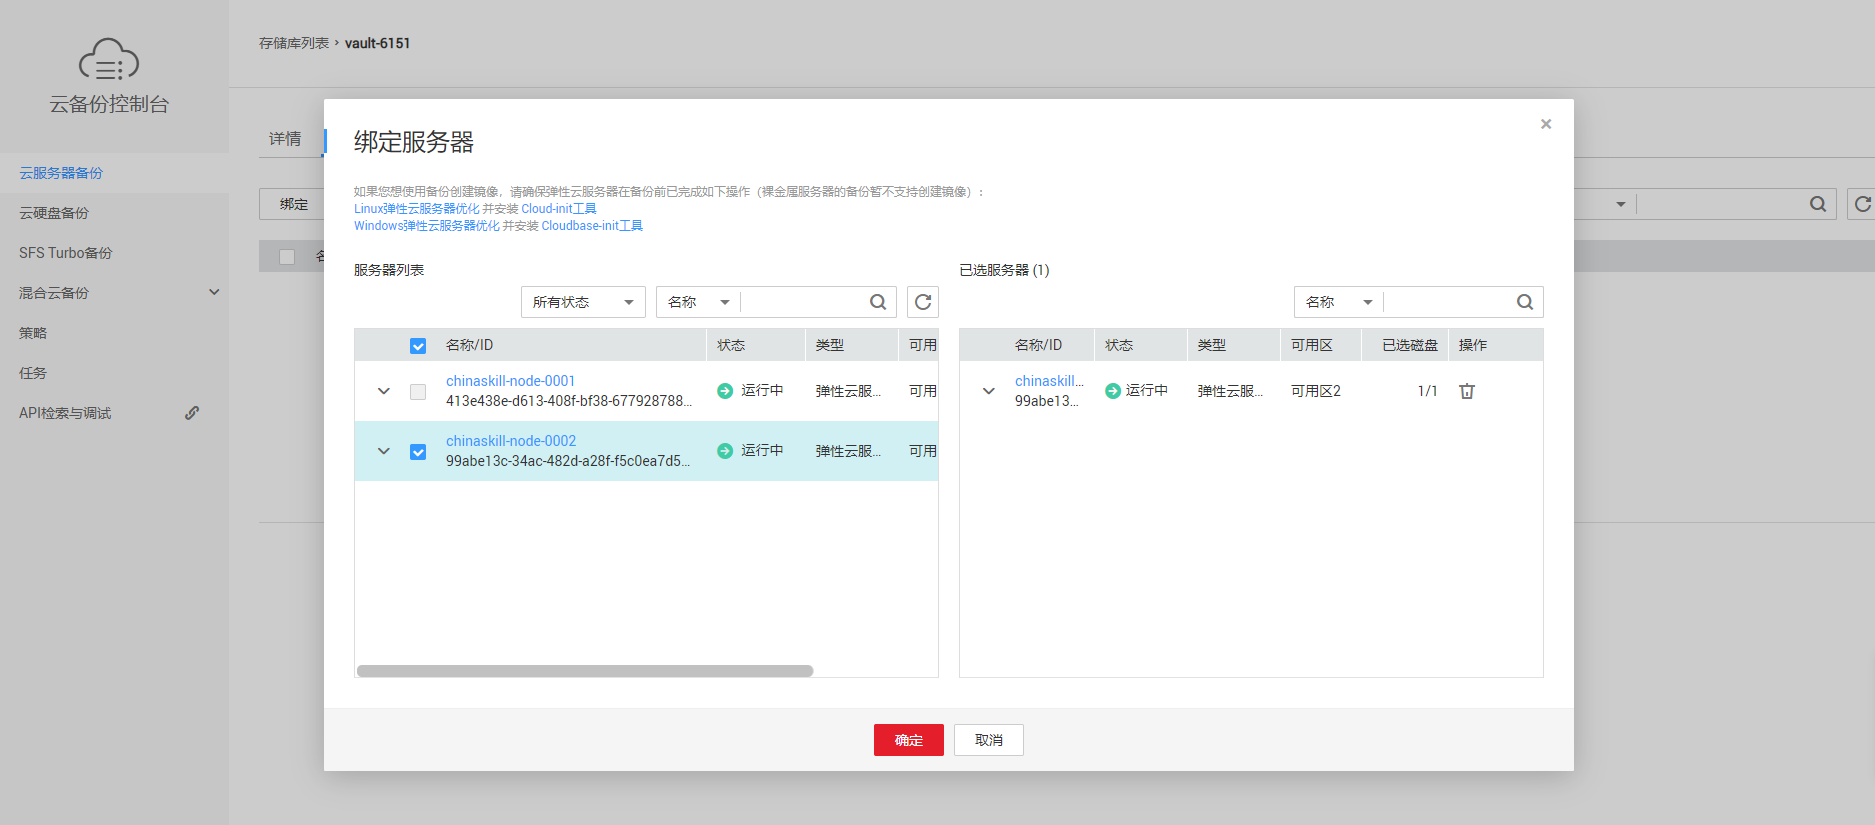Viewport: 1875px width, 825px height.
Task: Cancel the dialog with 取消
Action: (989, 740)
